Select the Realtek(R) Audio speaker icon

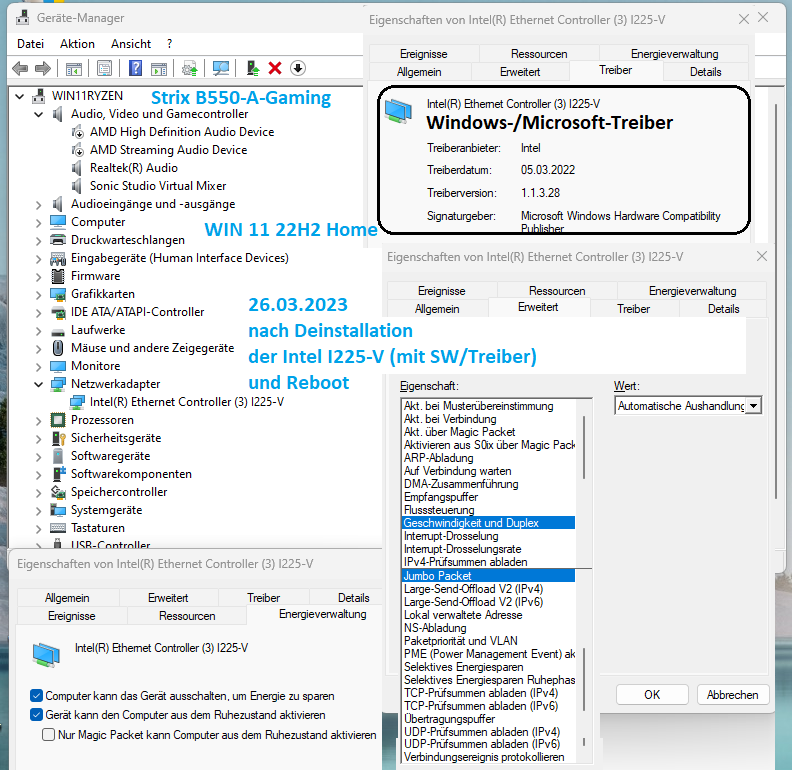77,168
